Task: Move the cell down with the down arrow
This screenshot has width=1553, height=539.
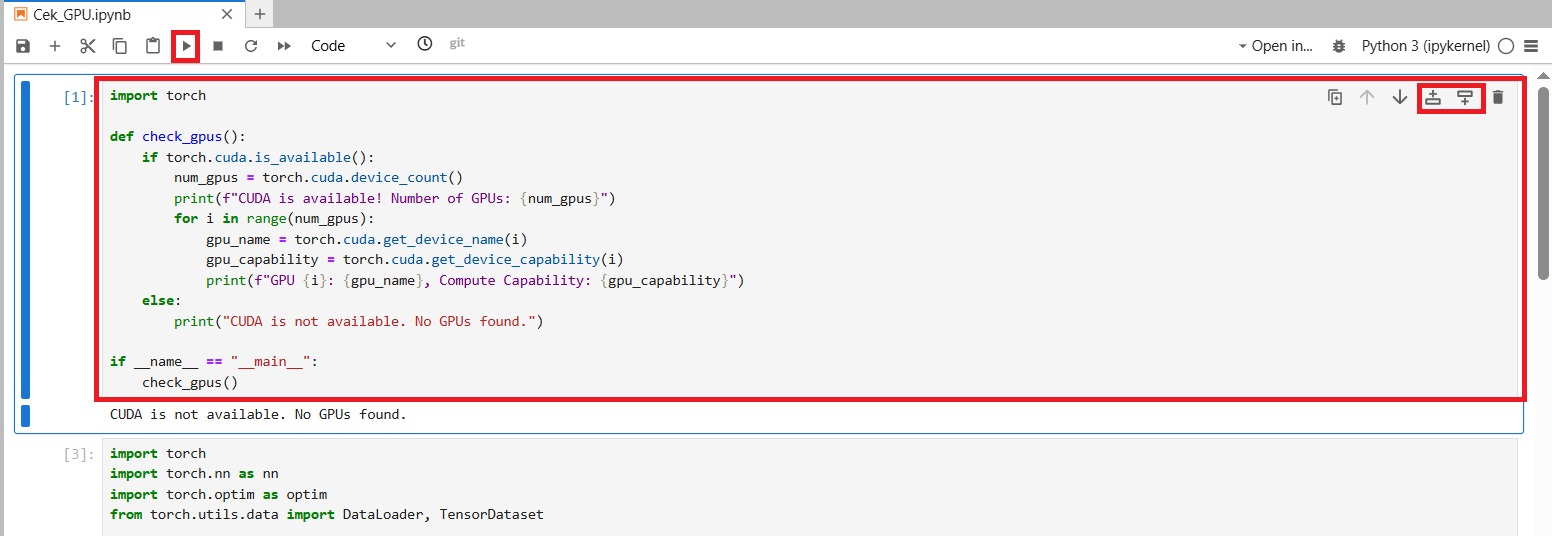Action: [x=1400, y=97]
